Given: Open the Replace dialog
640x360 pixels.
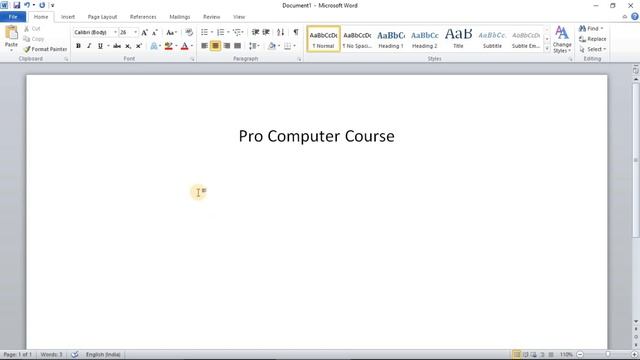Looking at the screenshot, I should 593,39.
